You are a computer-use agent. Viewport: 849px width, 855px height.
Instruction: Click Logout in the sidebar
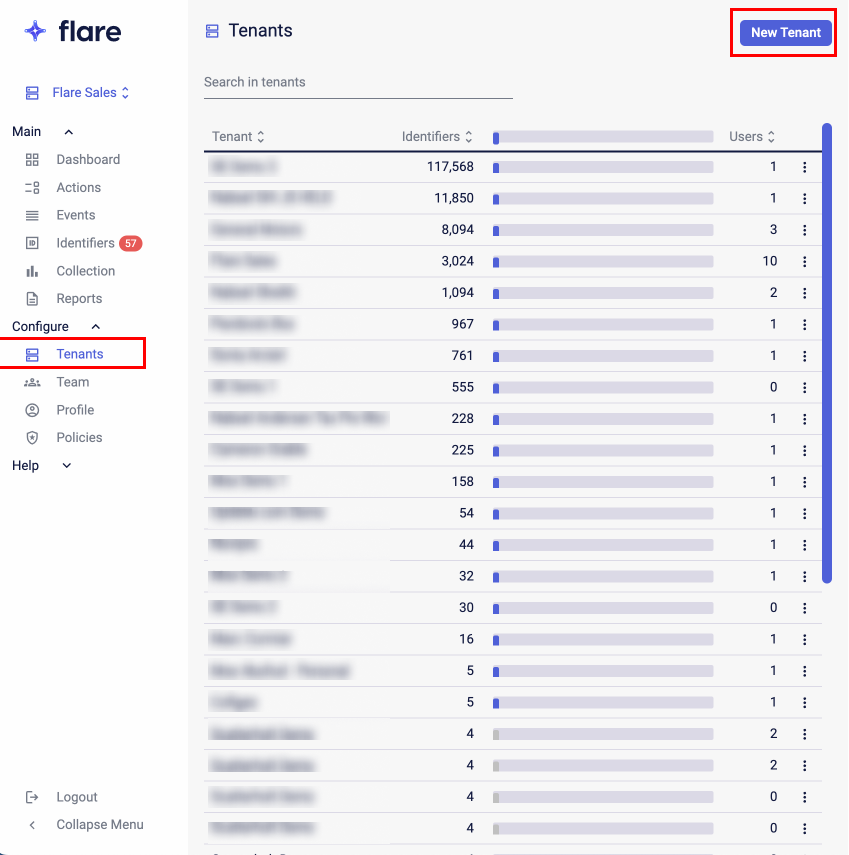76,797
